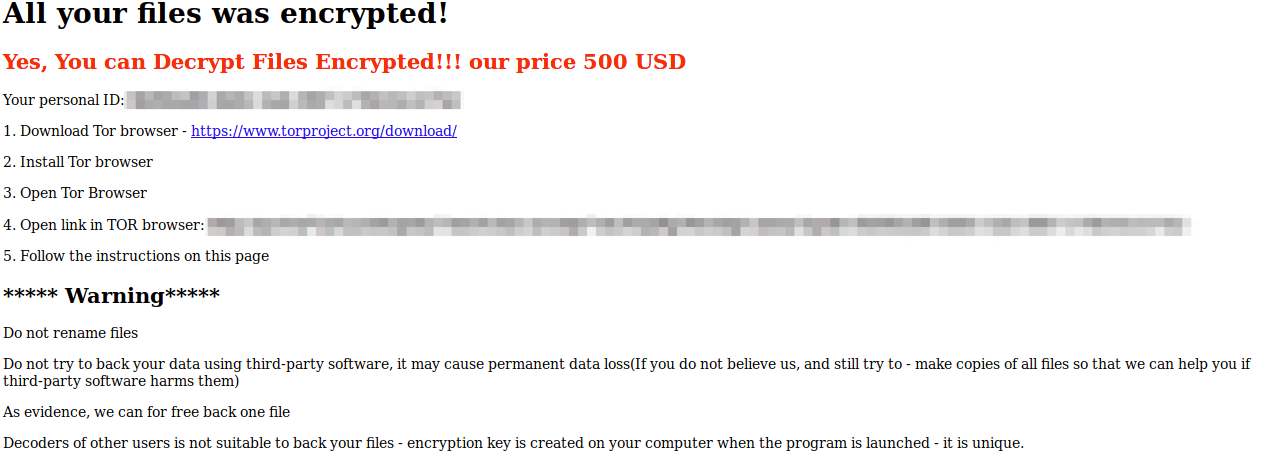This screenshot has width=1273, height=463.
Task: Click the 'Do not rename files' line
Action: tap(71, 333)
